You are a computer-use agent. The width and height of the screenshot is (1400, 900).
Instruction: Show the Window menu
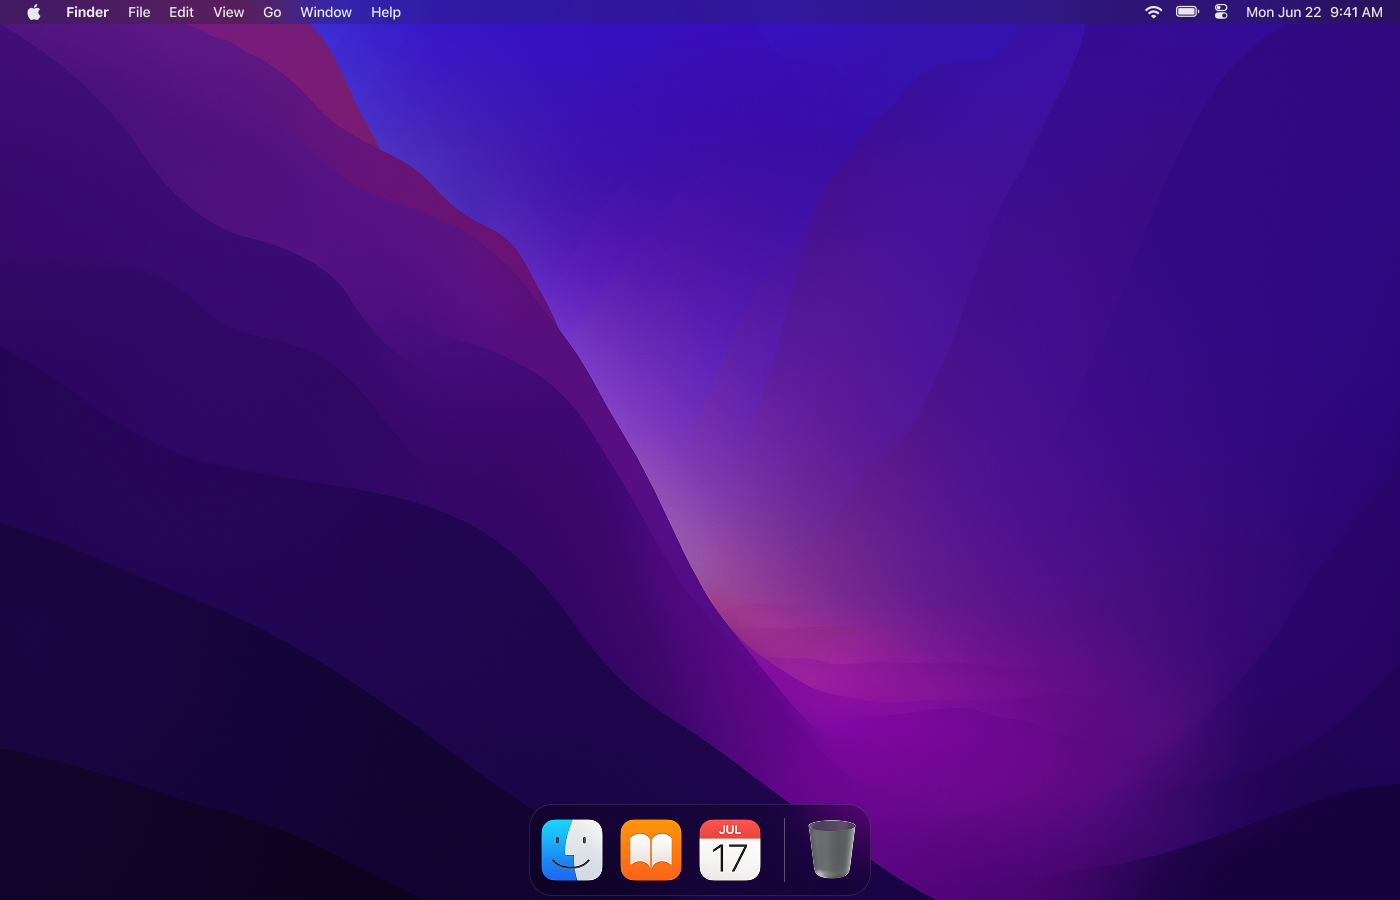coord(326,12)
